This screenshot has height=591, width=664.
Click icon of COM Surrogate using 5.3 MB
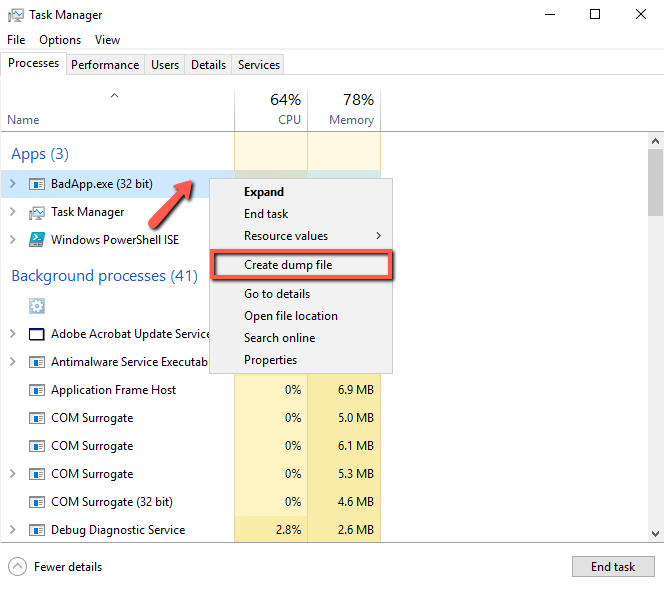[37, 474]
